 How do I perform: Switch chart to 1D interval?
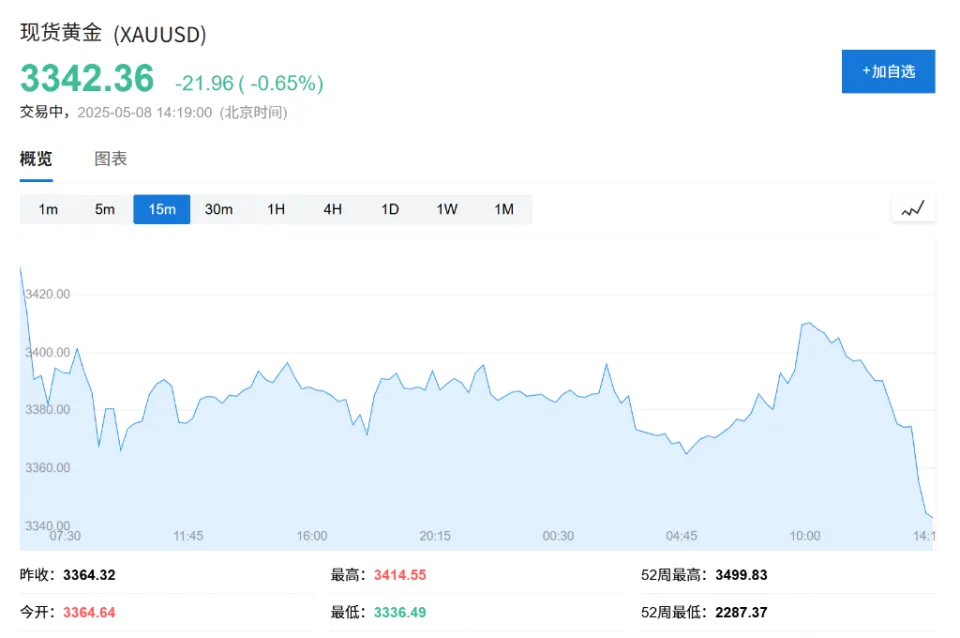coord(390,209)
